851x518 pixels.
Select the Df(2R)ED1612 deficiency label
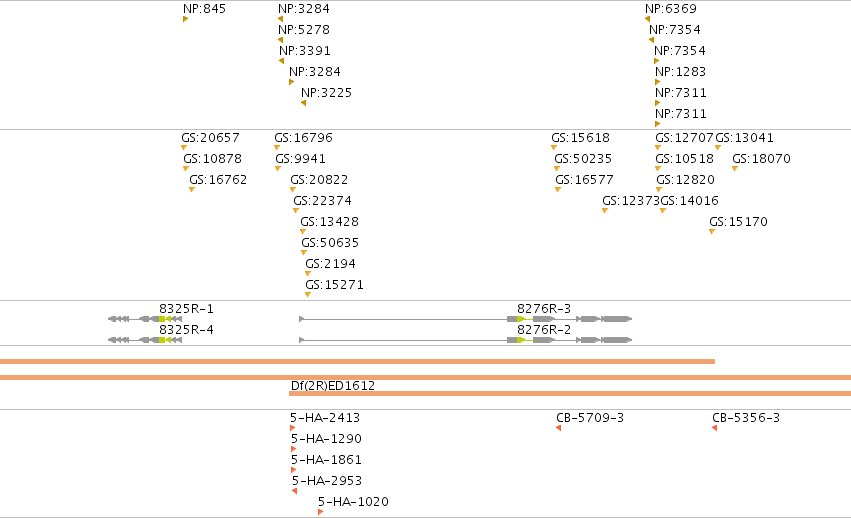coord(333,386)
